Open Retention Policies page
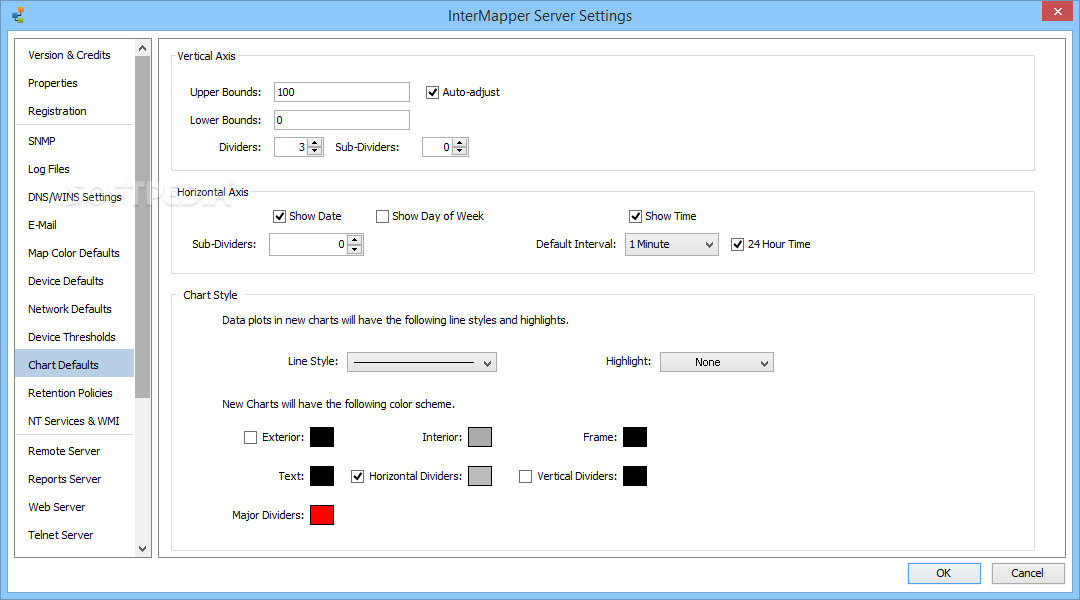1080x600 pixels. (x=70, y=393)
